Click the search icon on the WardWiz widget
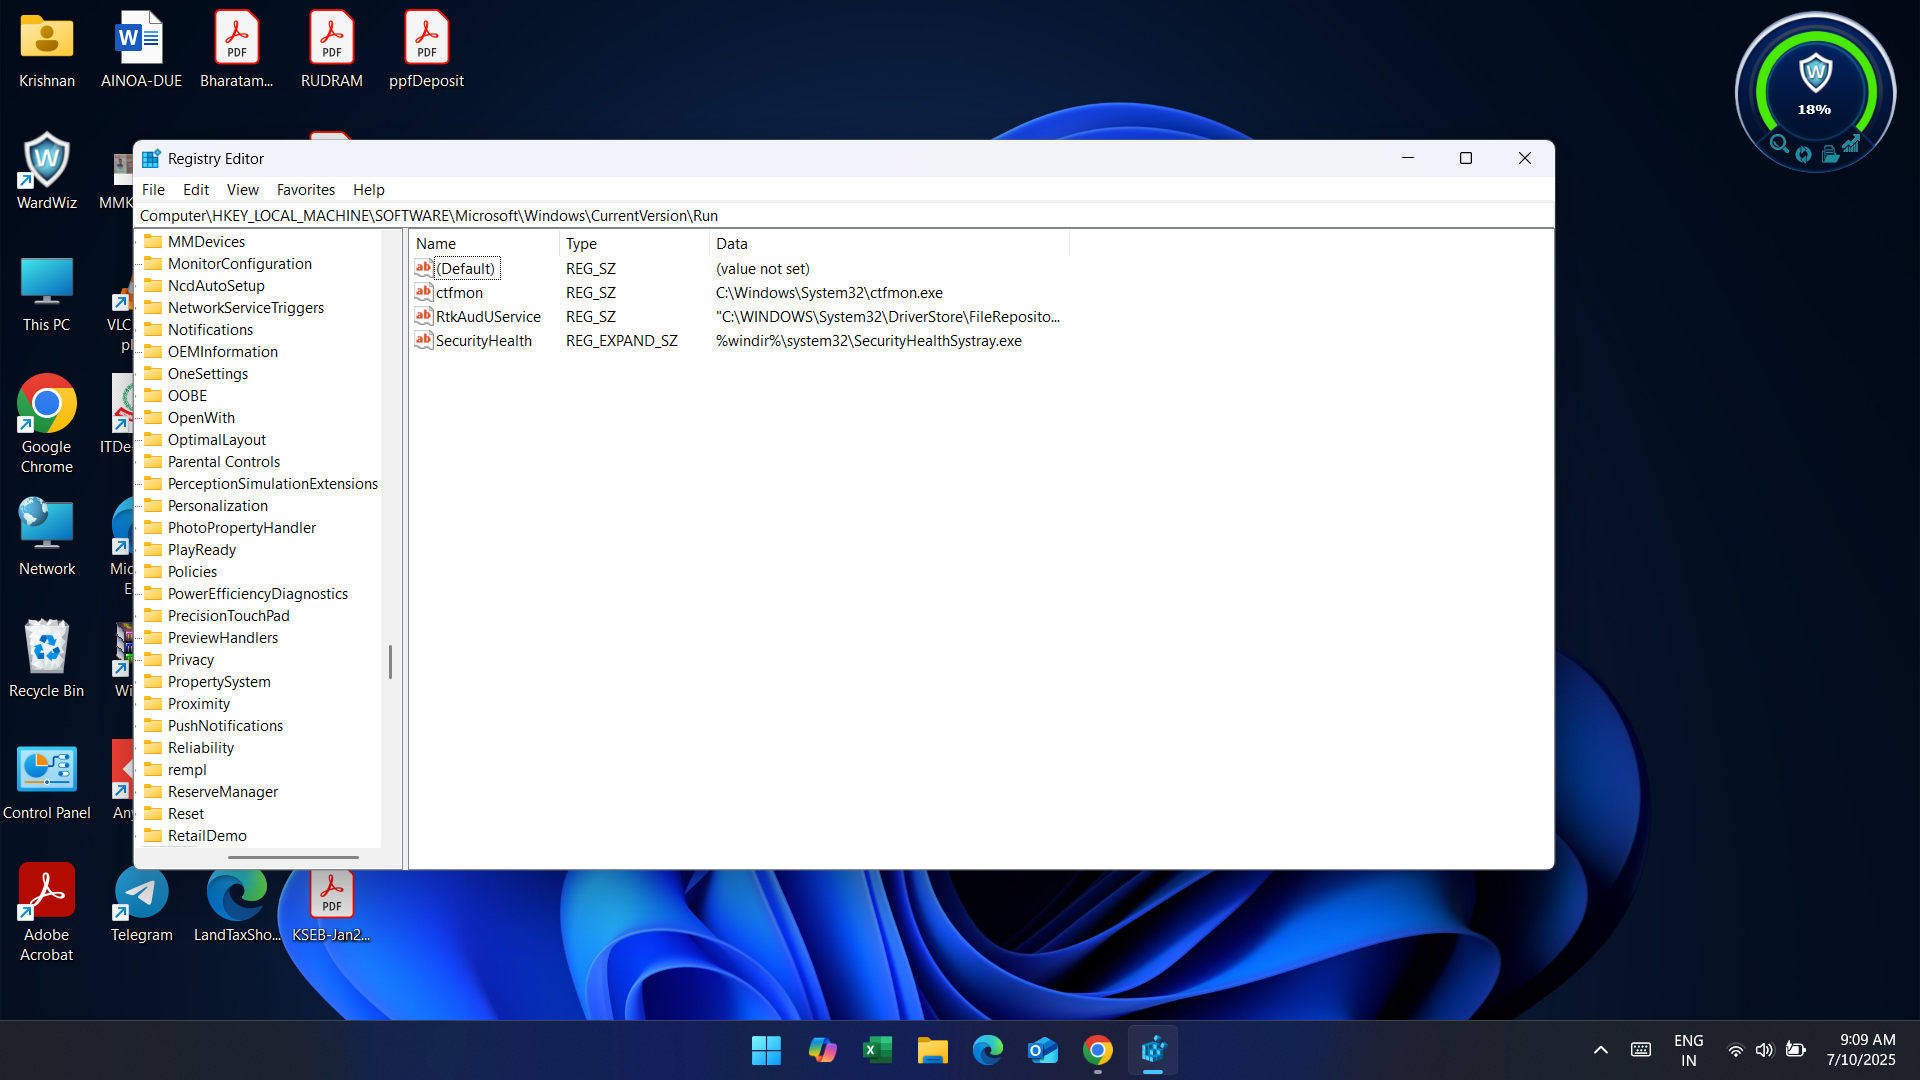Viewport: 1920px width, 1080px height. point(1779,144)
